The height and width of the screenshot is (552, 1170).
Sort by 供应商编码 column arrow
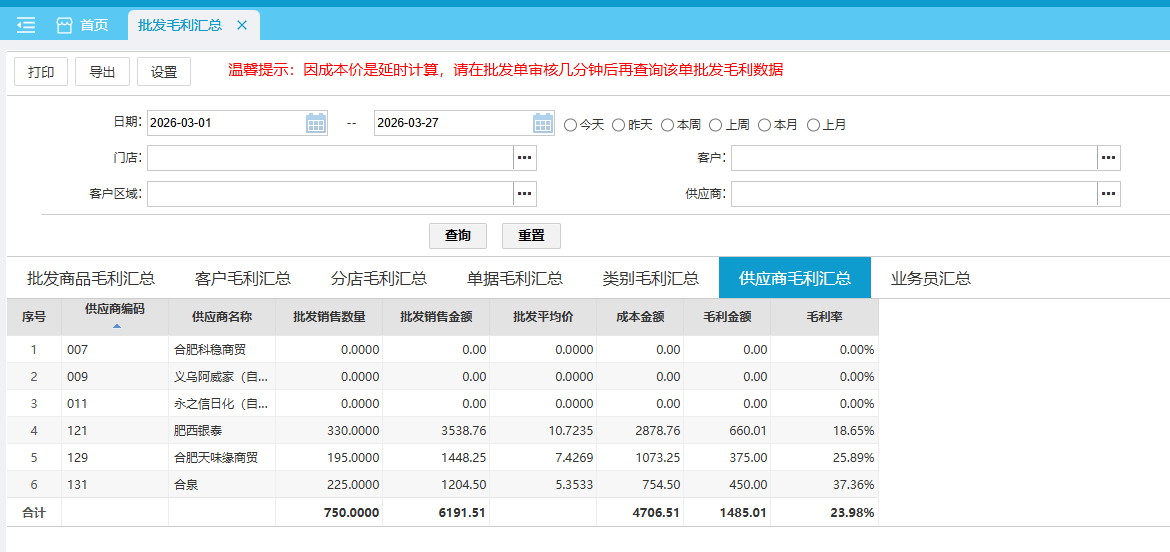click(x=116, y=326)
